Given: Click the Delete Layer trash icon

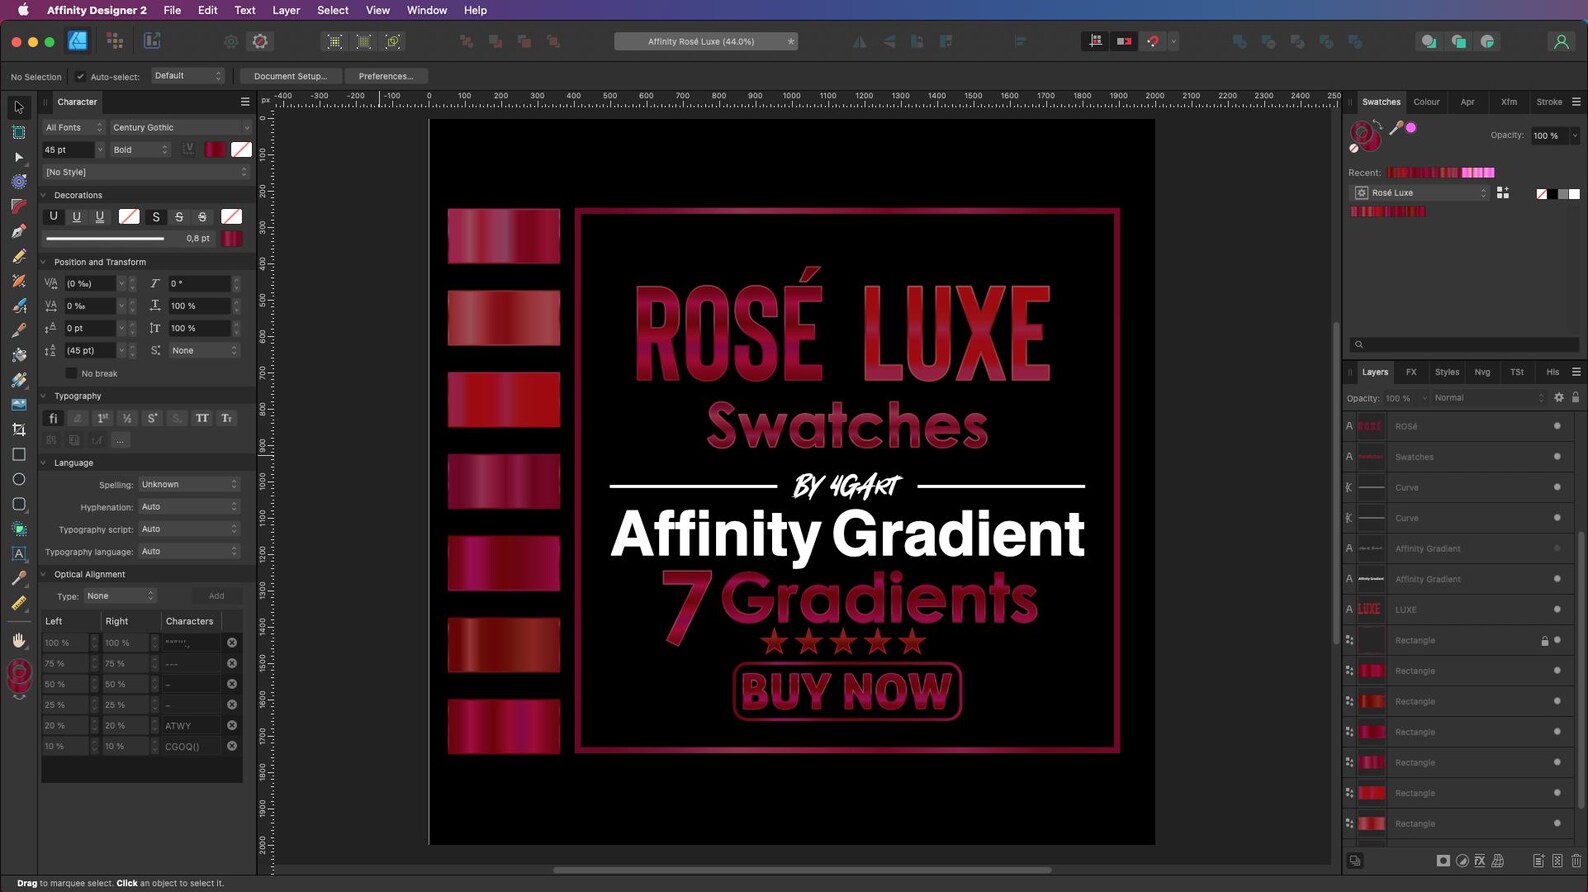Looking at the screenshot, I should pos(1576,861).
